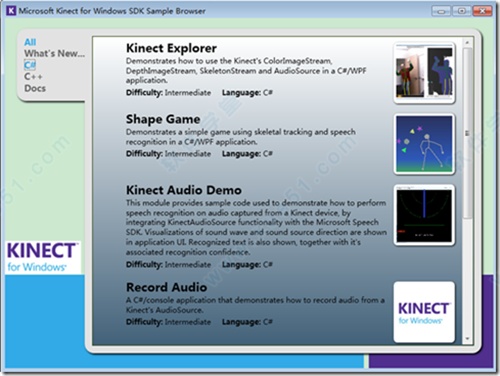The image size is (500, 376).
Task: Filter samples by C++ in sidebar
Action: (33, 77)
